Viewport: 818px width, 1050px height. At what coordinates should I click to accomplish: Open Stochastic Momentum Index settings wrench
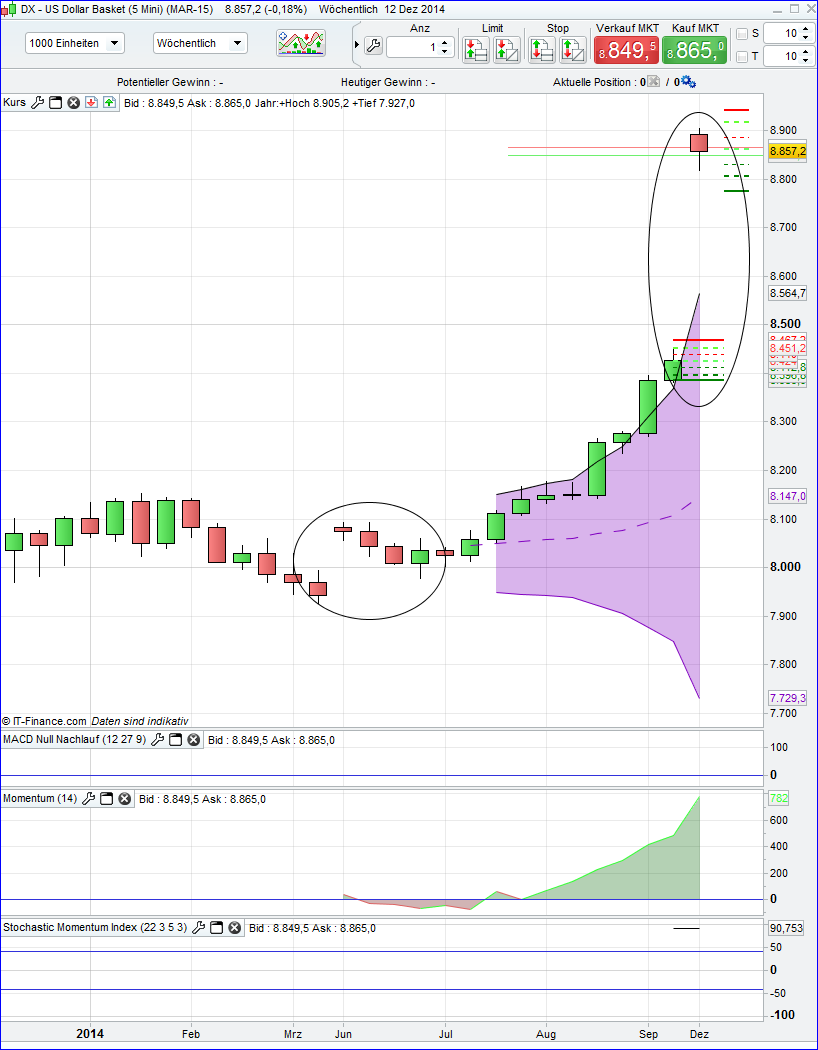(198, 927)
